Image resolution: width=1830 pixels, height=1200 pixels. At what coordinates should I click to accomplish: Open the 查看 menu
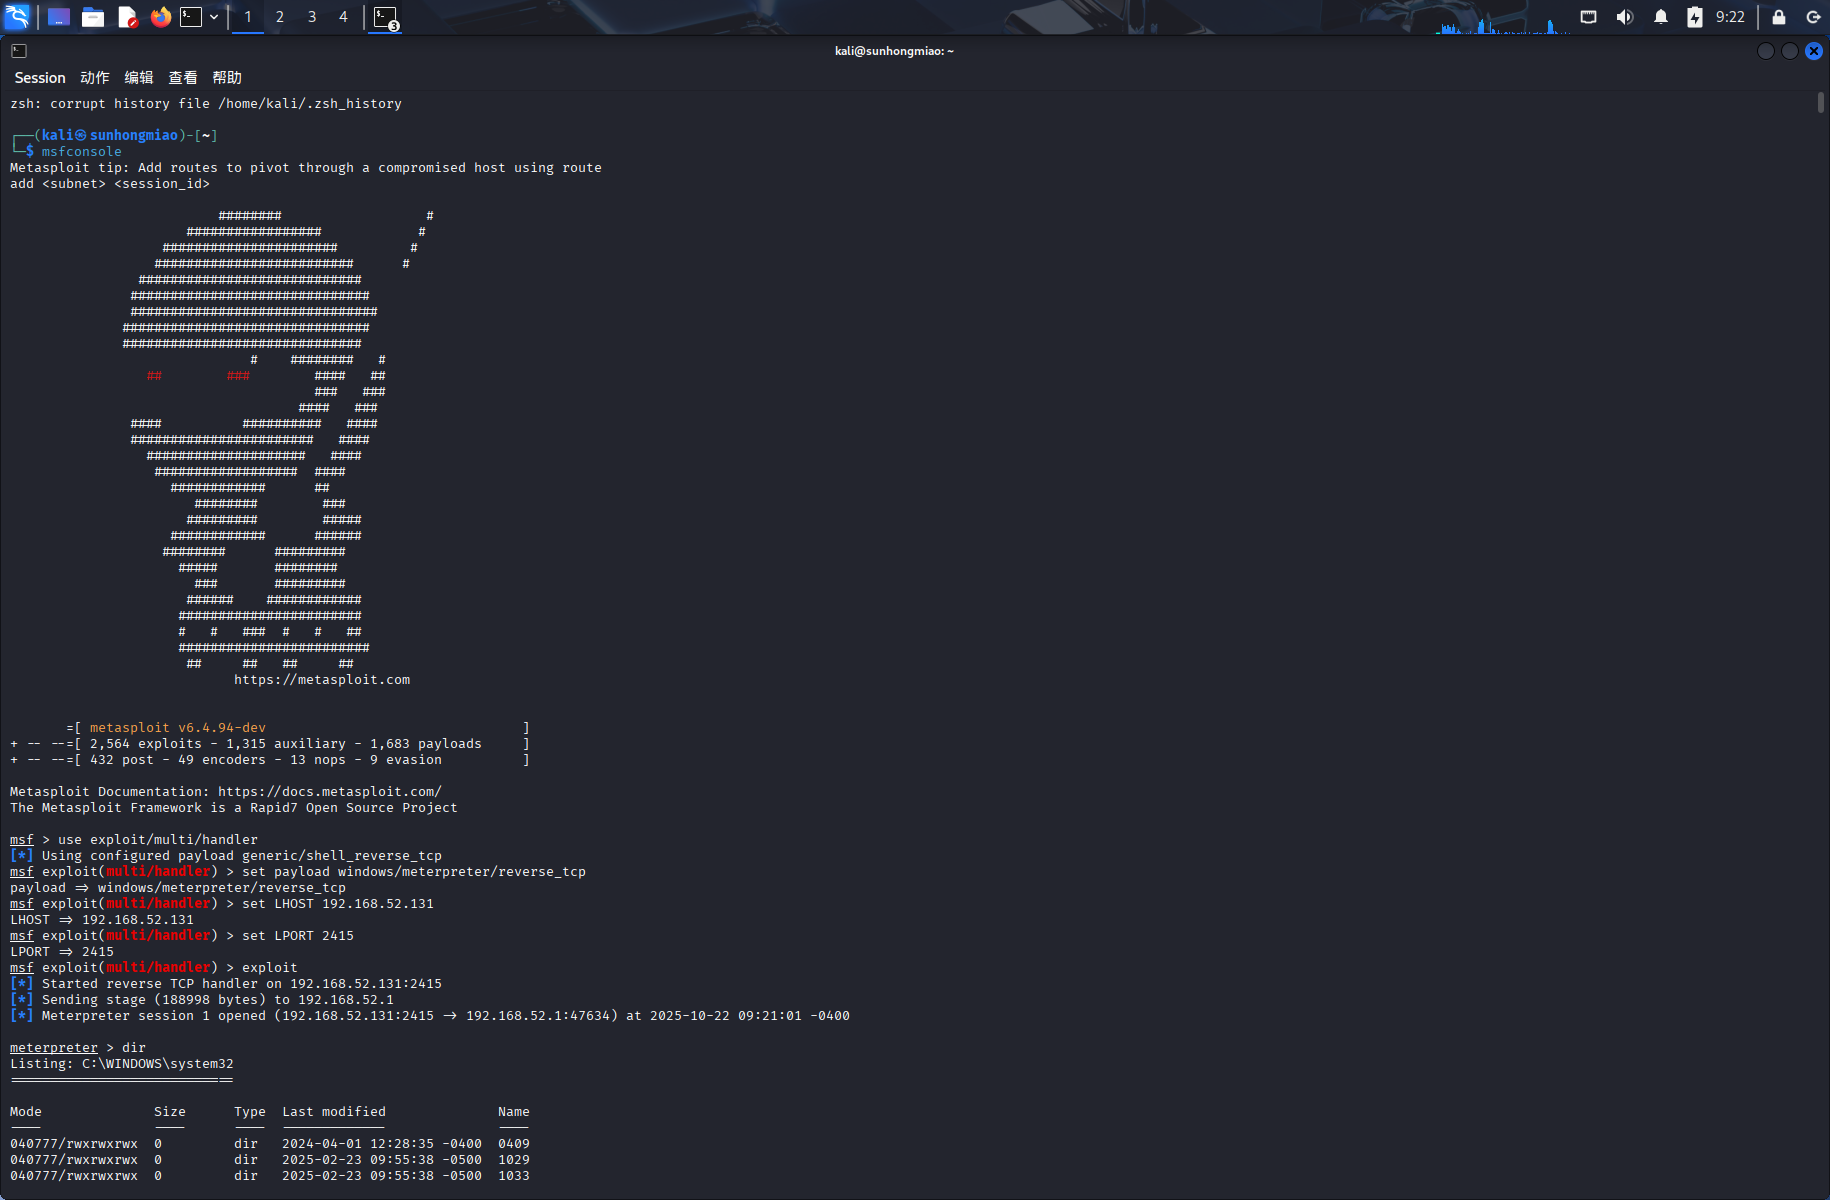[x=183, y=78]
